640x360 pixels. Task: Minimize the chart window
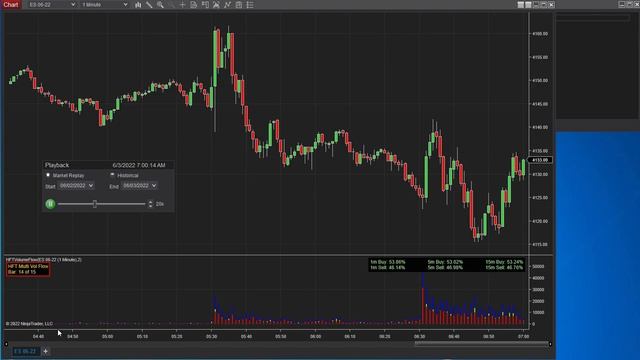[x=536, y=4]
